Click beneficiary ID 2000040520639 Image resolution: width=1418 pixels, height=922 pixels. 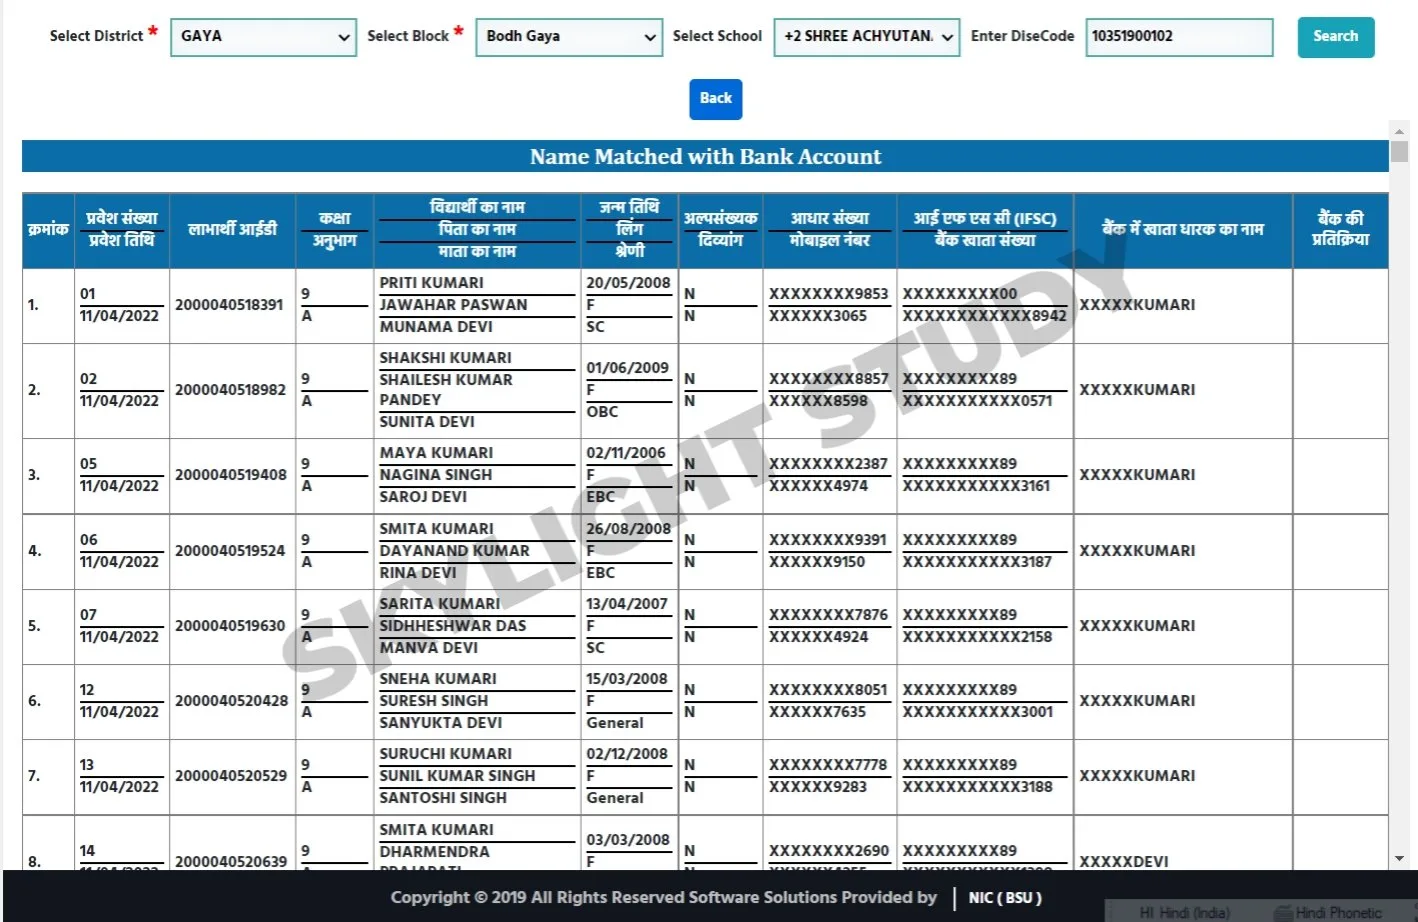(230, 861)
